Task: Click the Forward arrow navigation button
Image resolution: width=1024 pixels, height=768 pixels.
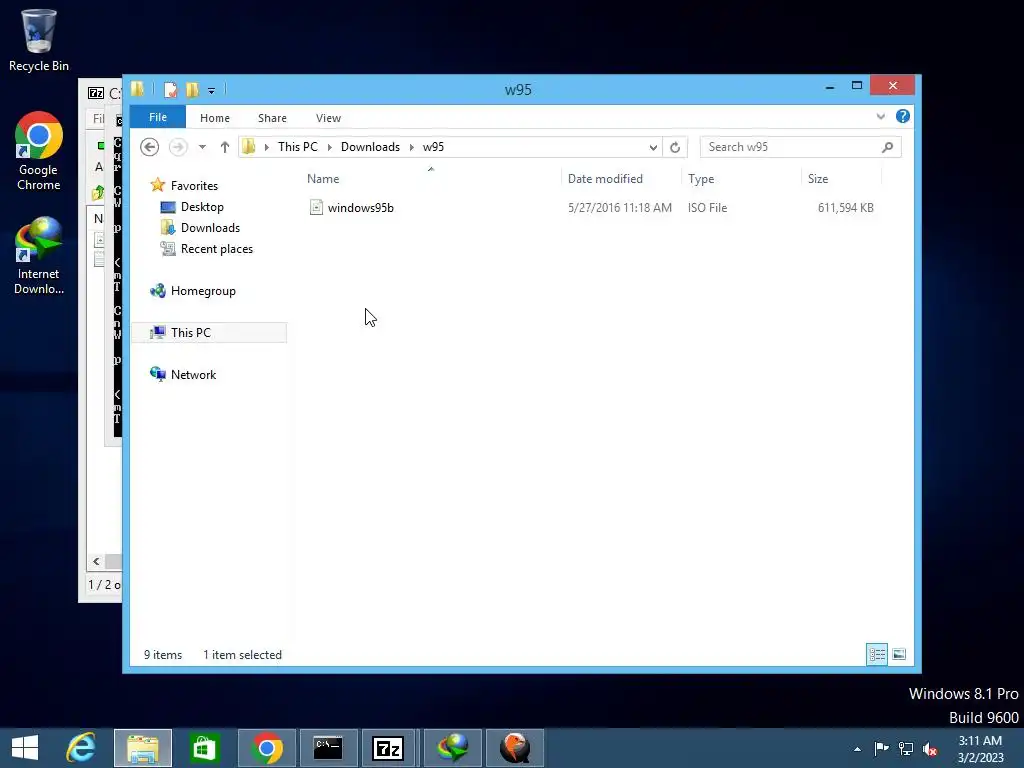Action: (178, 147)
